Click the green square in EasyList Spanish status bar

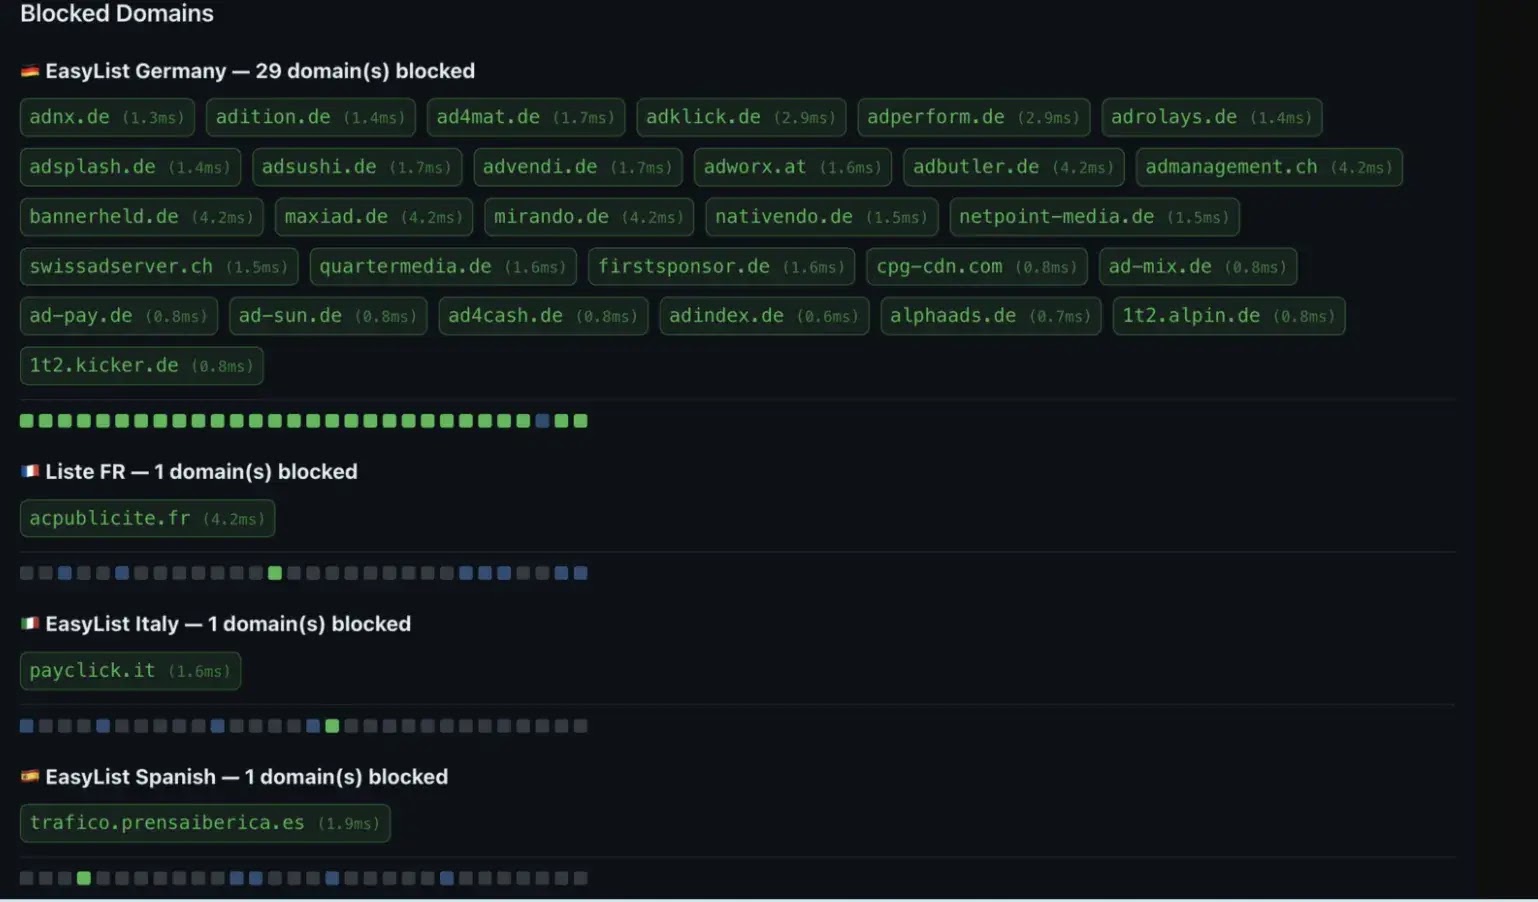[x=84, y=878]
